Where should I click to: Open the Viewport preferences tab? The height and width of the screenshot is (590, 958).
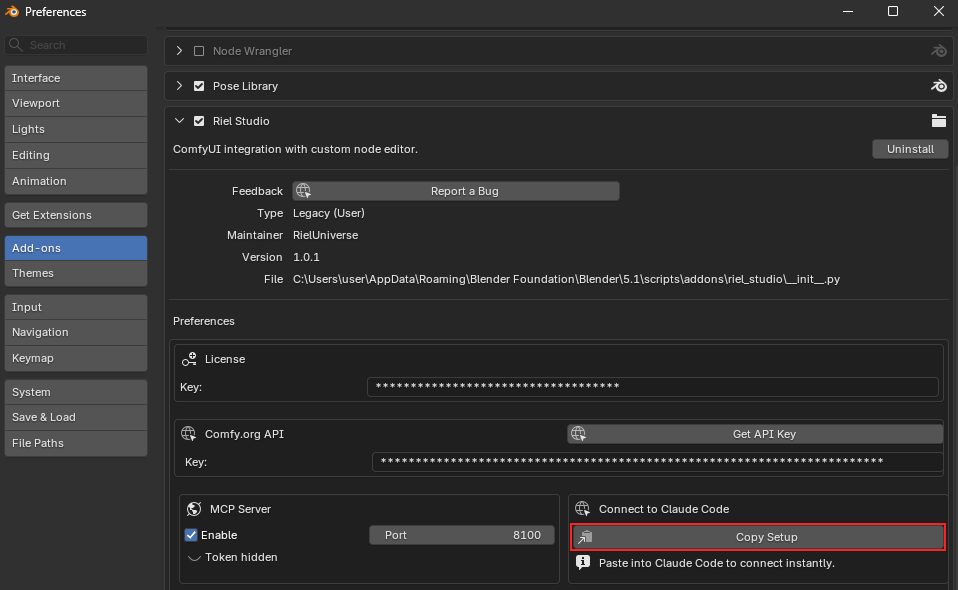(x=76, y=103)
